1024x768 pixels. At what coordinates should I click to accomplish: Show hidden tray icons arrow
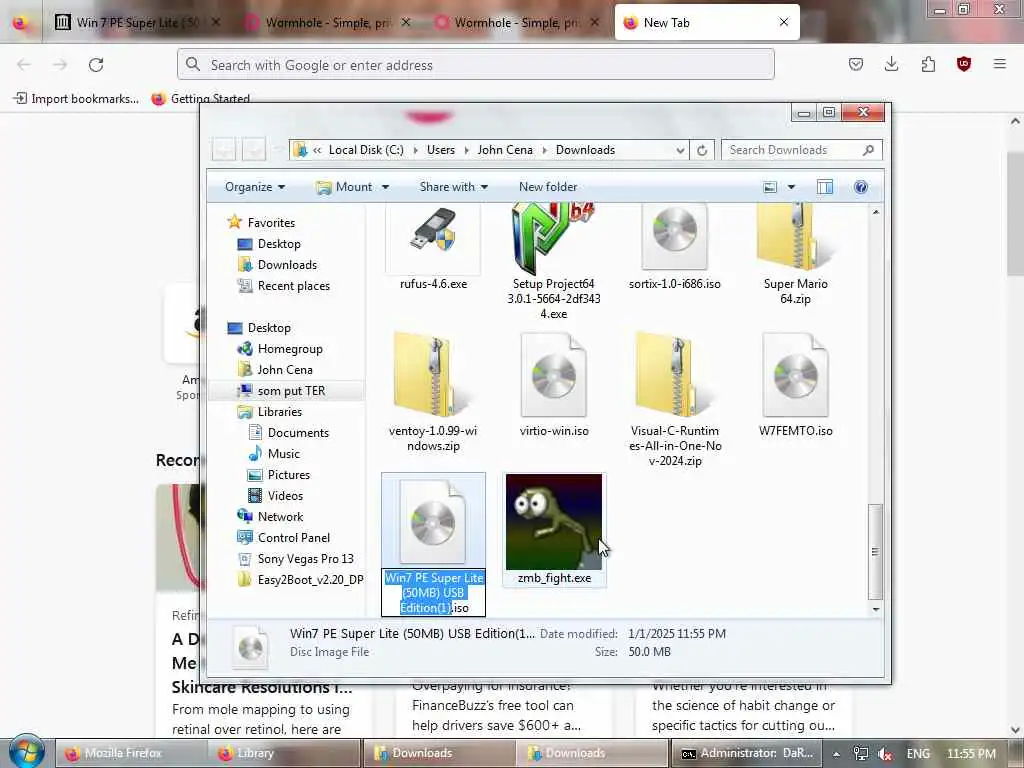836,754
